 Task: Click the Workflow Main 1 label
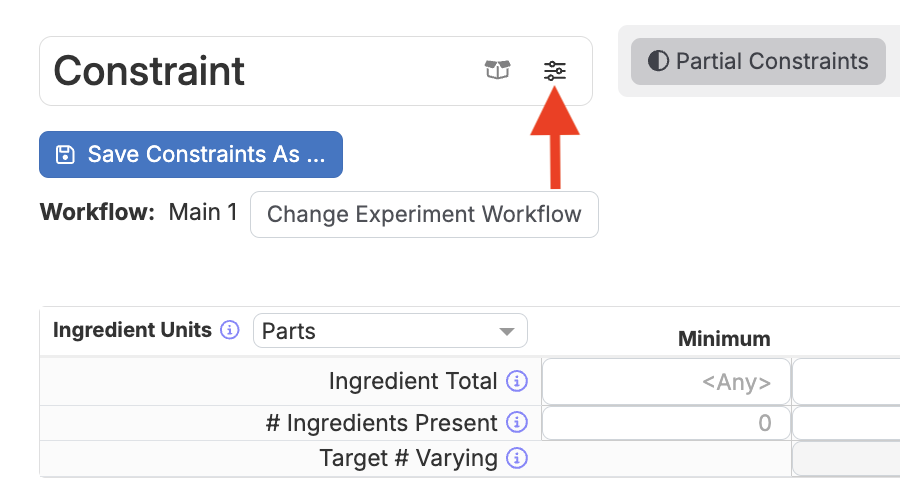(x=203, y=212)
